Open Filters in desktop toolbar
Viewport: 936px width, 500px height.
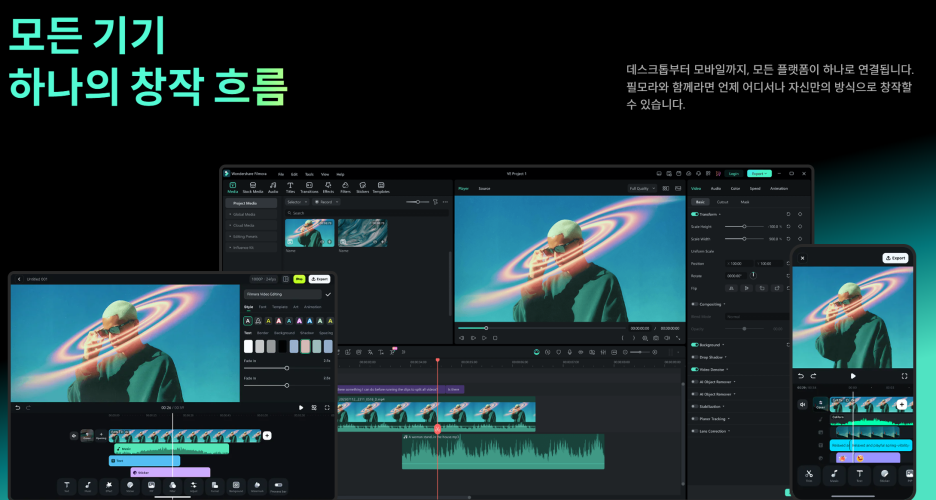(345, 185)
